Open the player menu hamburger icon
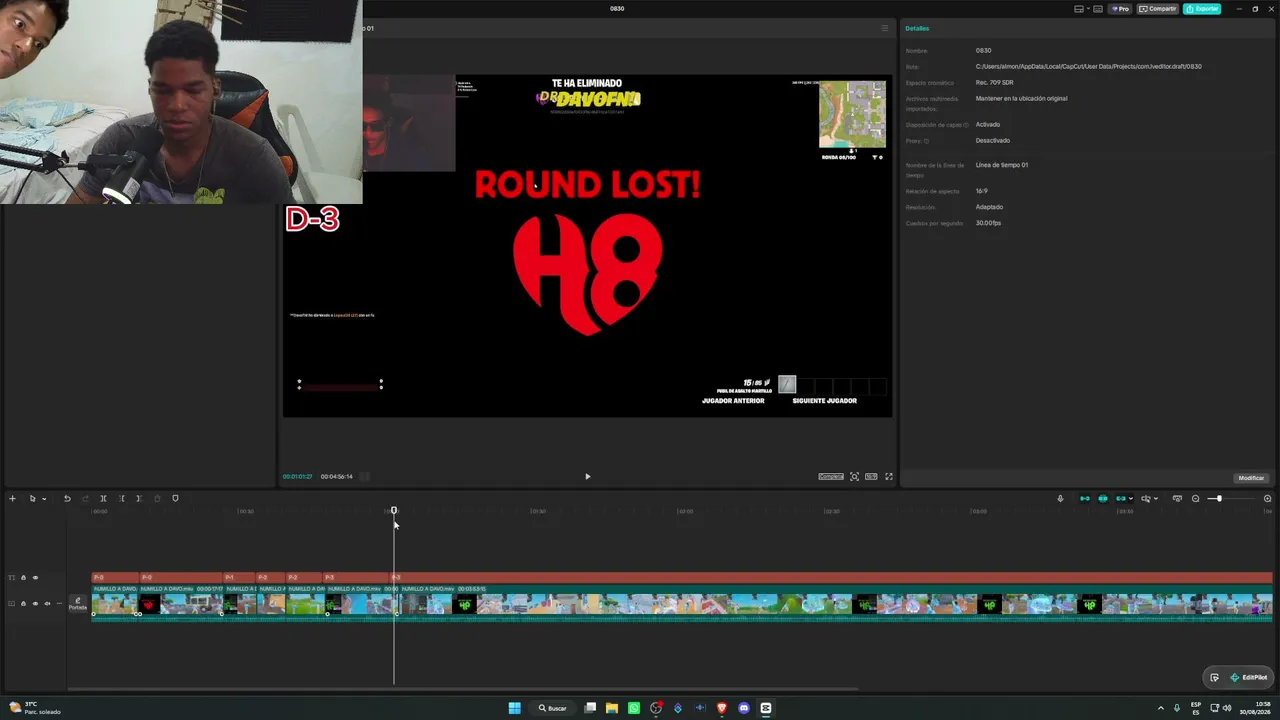This screenshot has height=720, width=1280. point(884,28)
